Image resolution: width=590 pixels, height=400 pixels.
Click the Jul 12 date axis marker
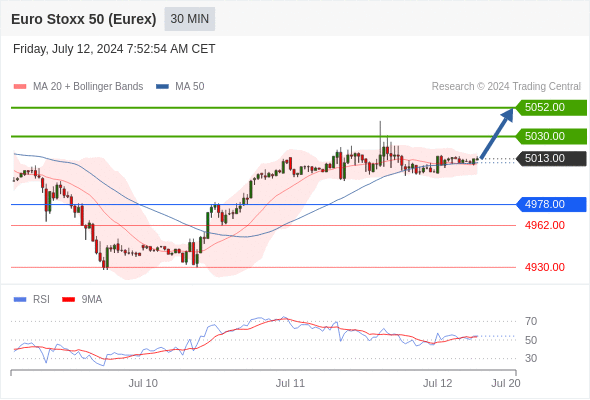(437, 383)
